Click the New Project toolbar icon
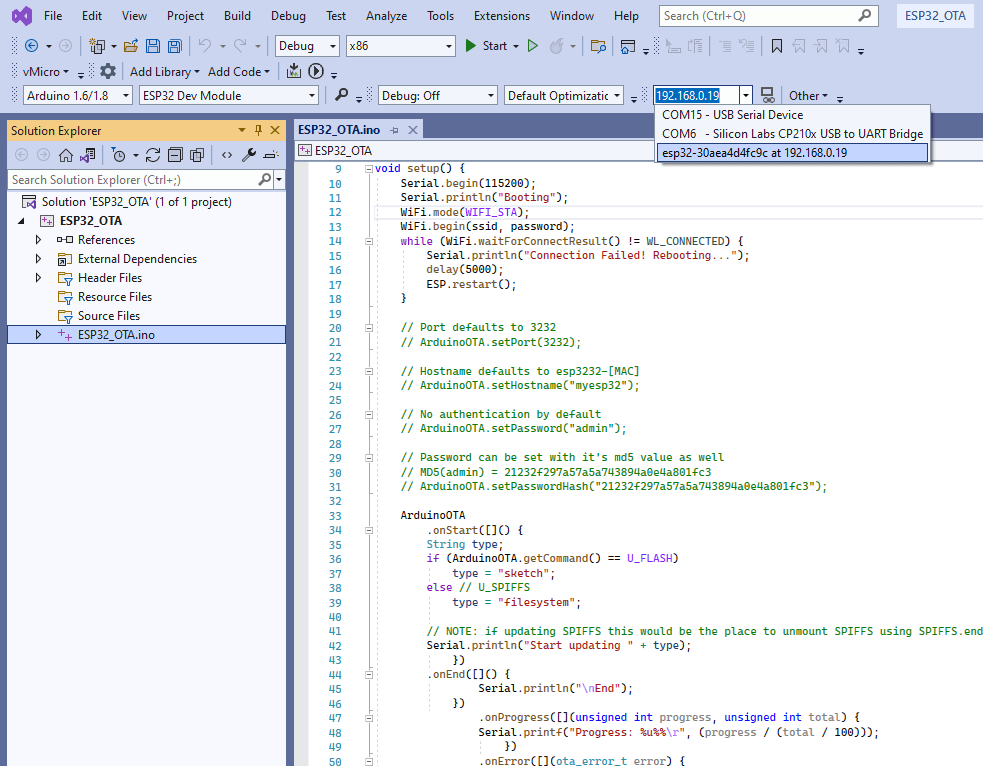This screenshot has height=766, width=983. [x=97, y=46]
